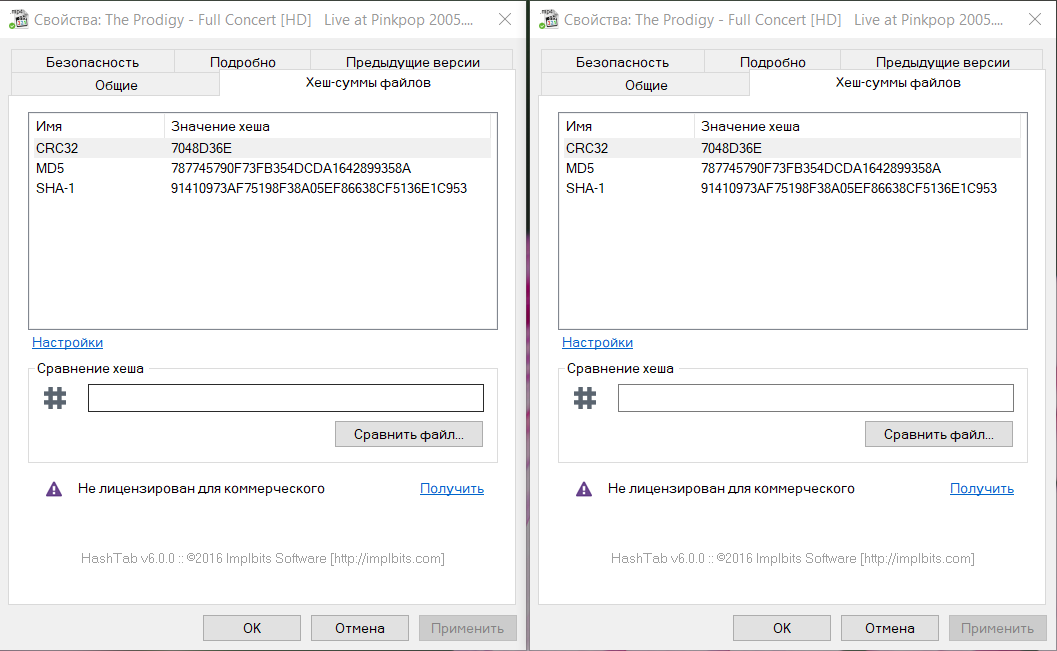Click the file icon in right window title bar
Screen dimensions: 1057x651
[x=548, y=19]
